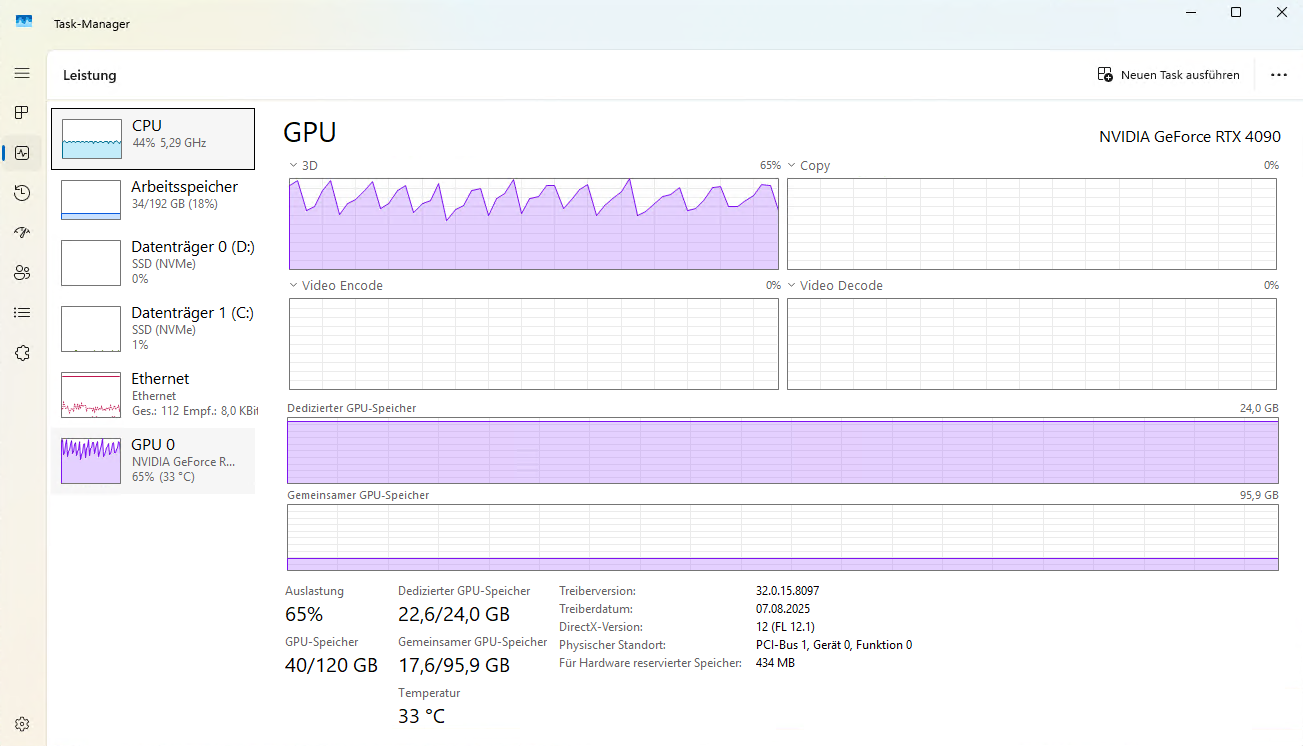Open Task Manager settings gear
Viewport: 1303px width, 746px height.
[22, 724]
